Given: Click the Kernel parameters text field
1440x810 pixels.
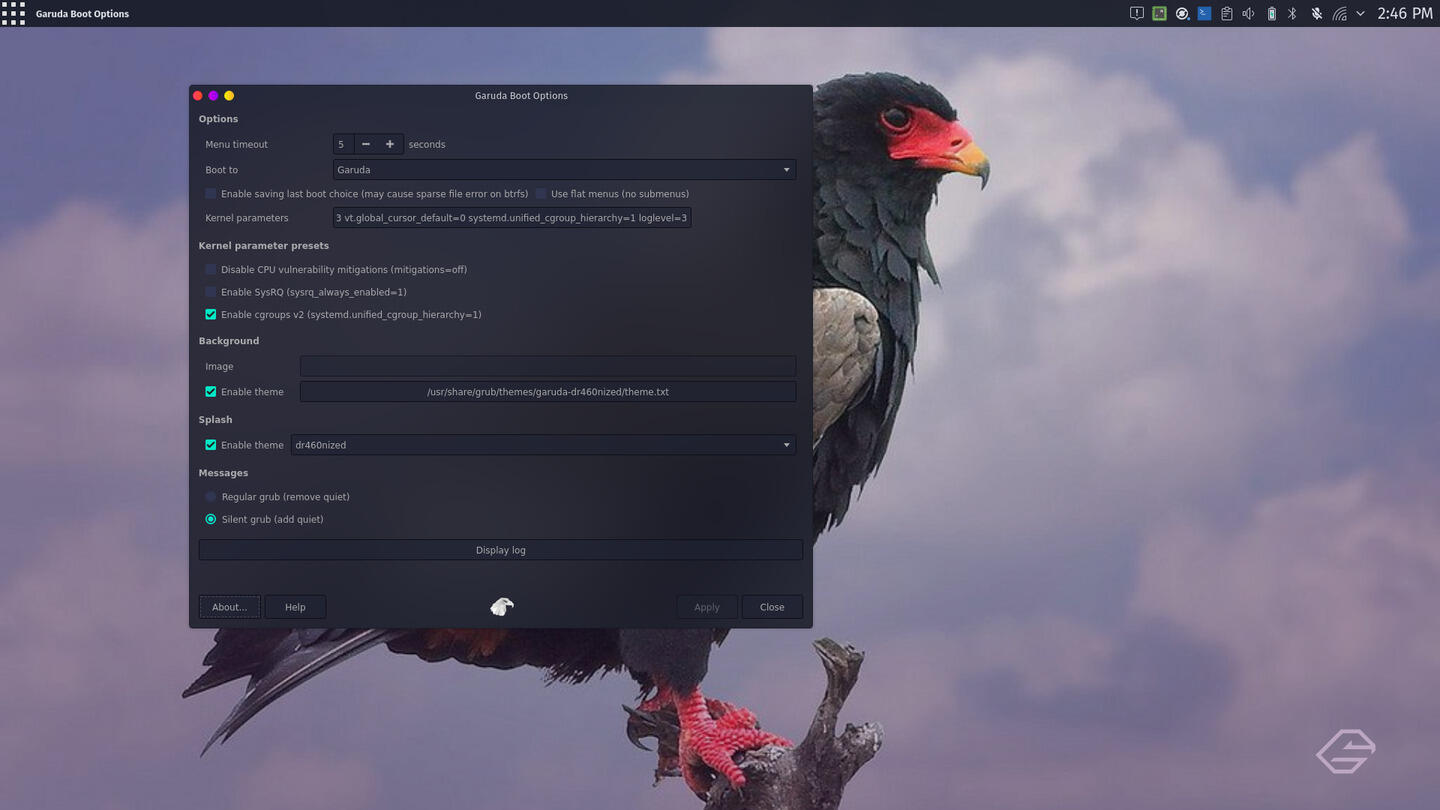Looking at the screenshot, I should point(512,218).
